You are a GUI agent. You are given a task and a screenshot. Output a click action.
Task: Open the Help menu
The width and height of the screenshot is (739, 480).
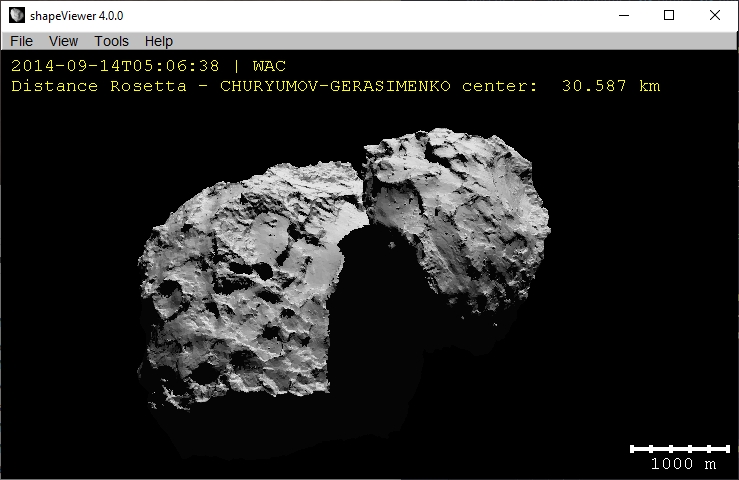coord(158,41)
